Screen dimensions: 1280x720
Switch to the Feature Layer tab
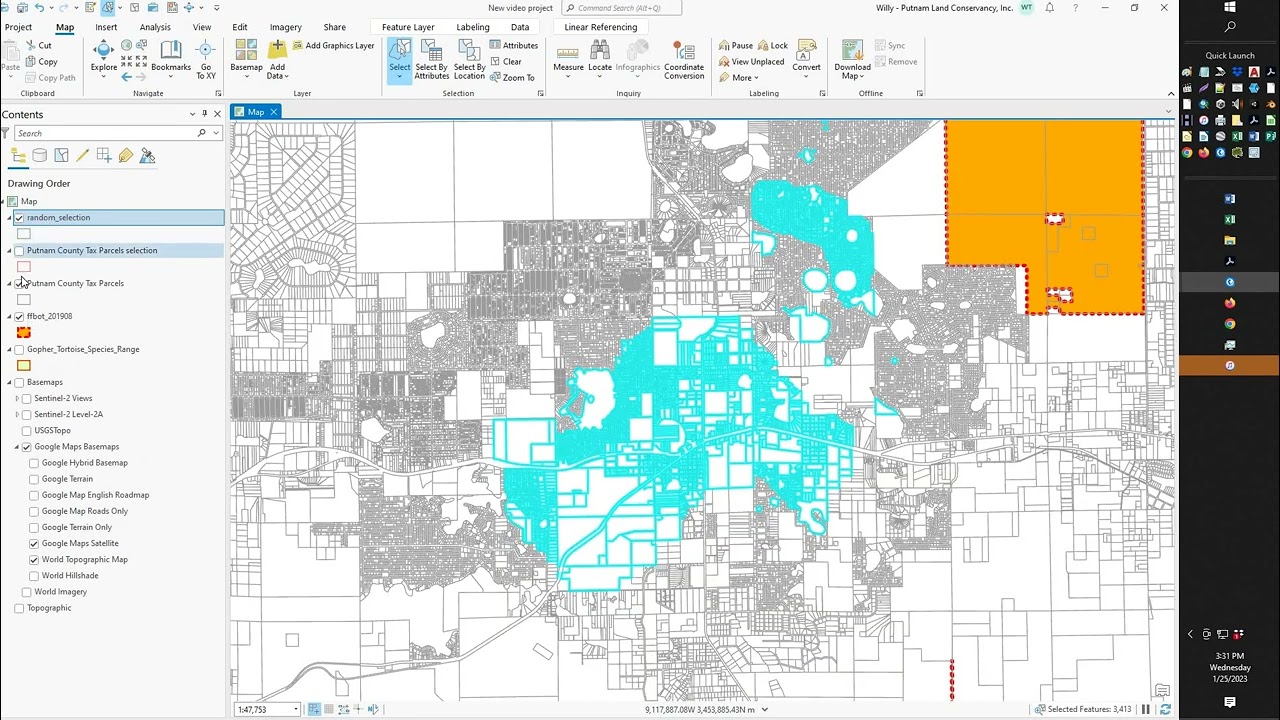(408, 27)
